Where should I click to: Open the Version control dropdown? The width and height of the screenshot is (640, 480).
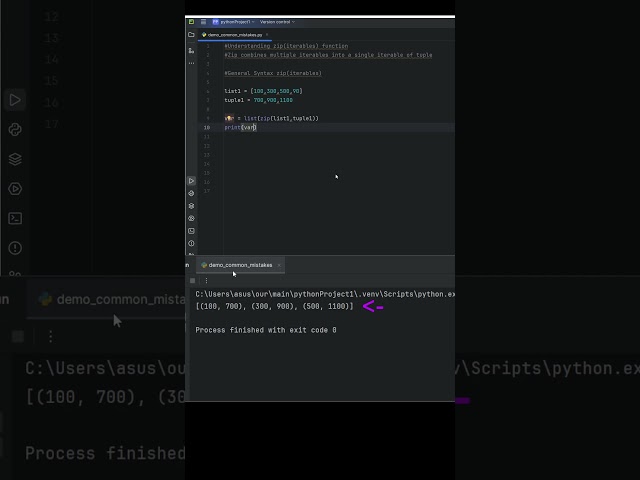(277, 22)
